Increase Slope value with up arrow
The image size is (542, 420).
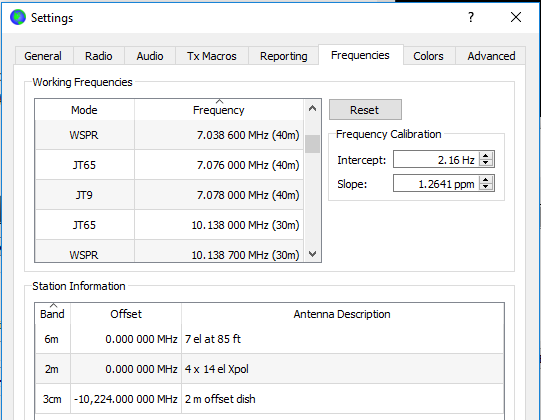pos(486,179)
